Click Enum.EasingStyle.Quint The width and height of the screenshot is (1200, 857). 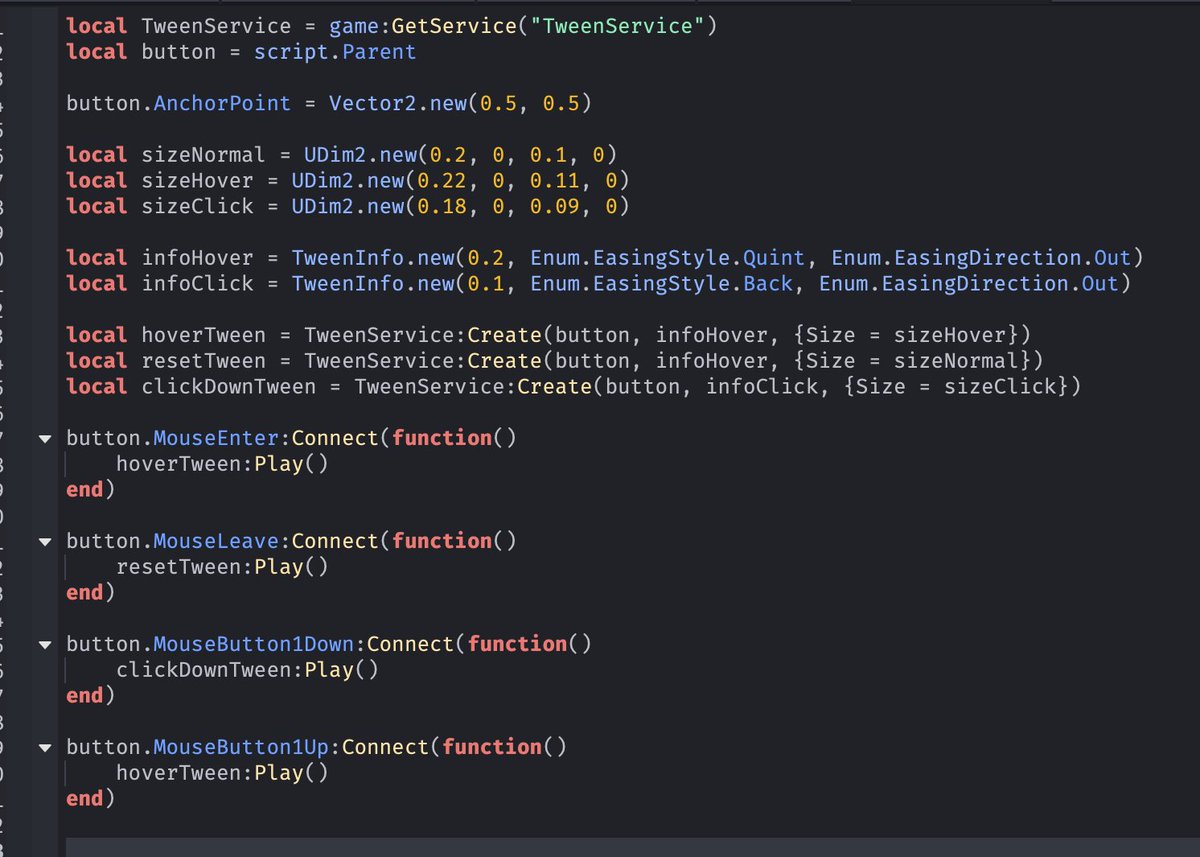click(667, 258)
